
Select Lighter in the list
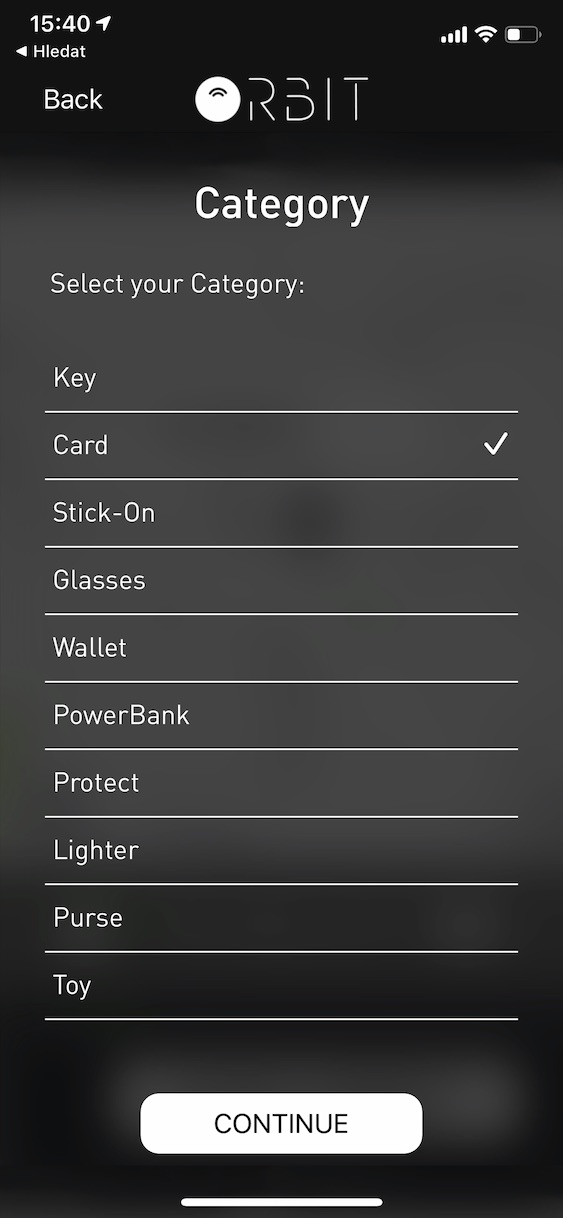(x=281, y=850)
